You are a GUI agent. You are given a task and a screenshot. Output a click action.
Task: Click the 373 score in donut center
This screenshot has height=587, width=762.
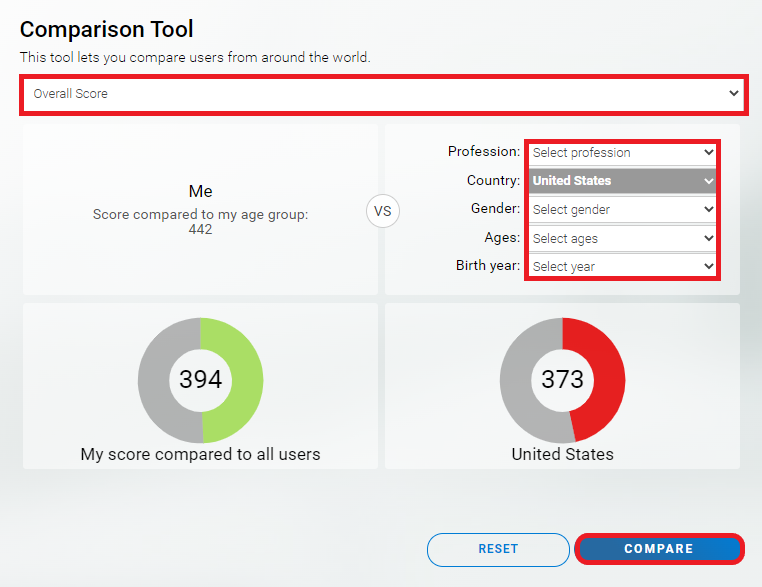(562, 380)
